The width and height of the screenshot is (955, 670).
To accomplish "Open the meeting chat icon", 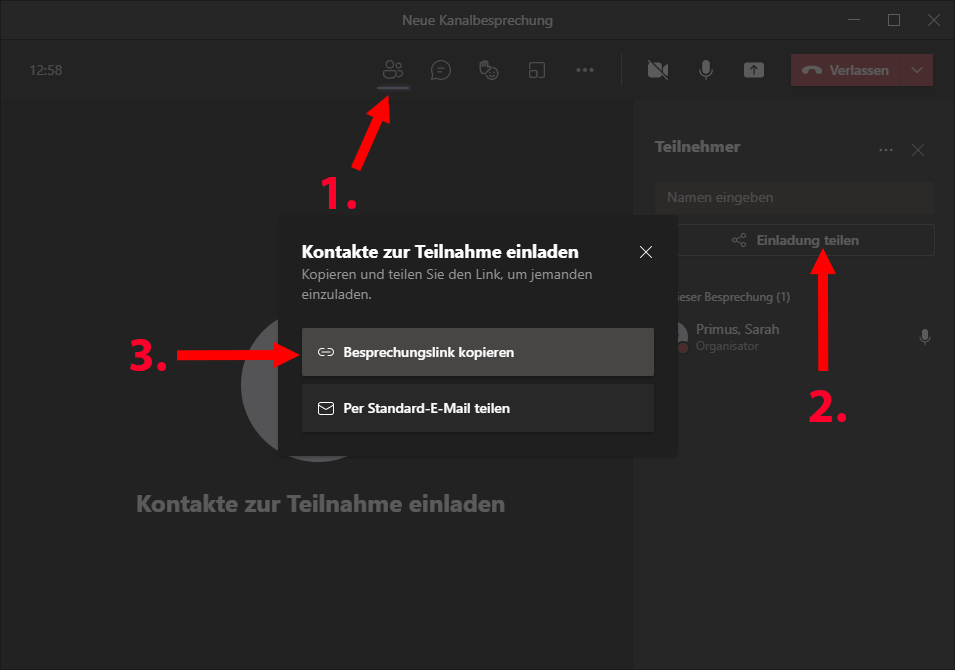I will click(x=441, y=70).
